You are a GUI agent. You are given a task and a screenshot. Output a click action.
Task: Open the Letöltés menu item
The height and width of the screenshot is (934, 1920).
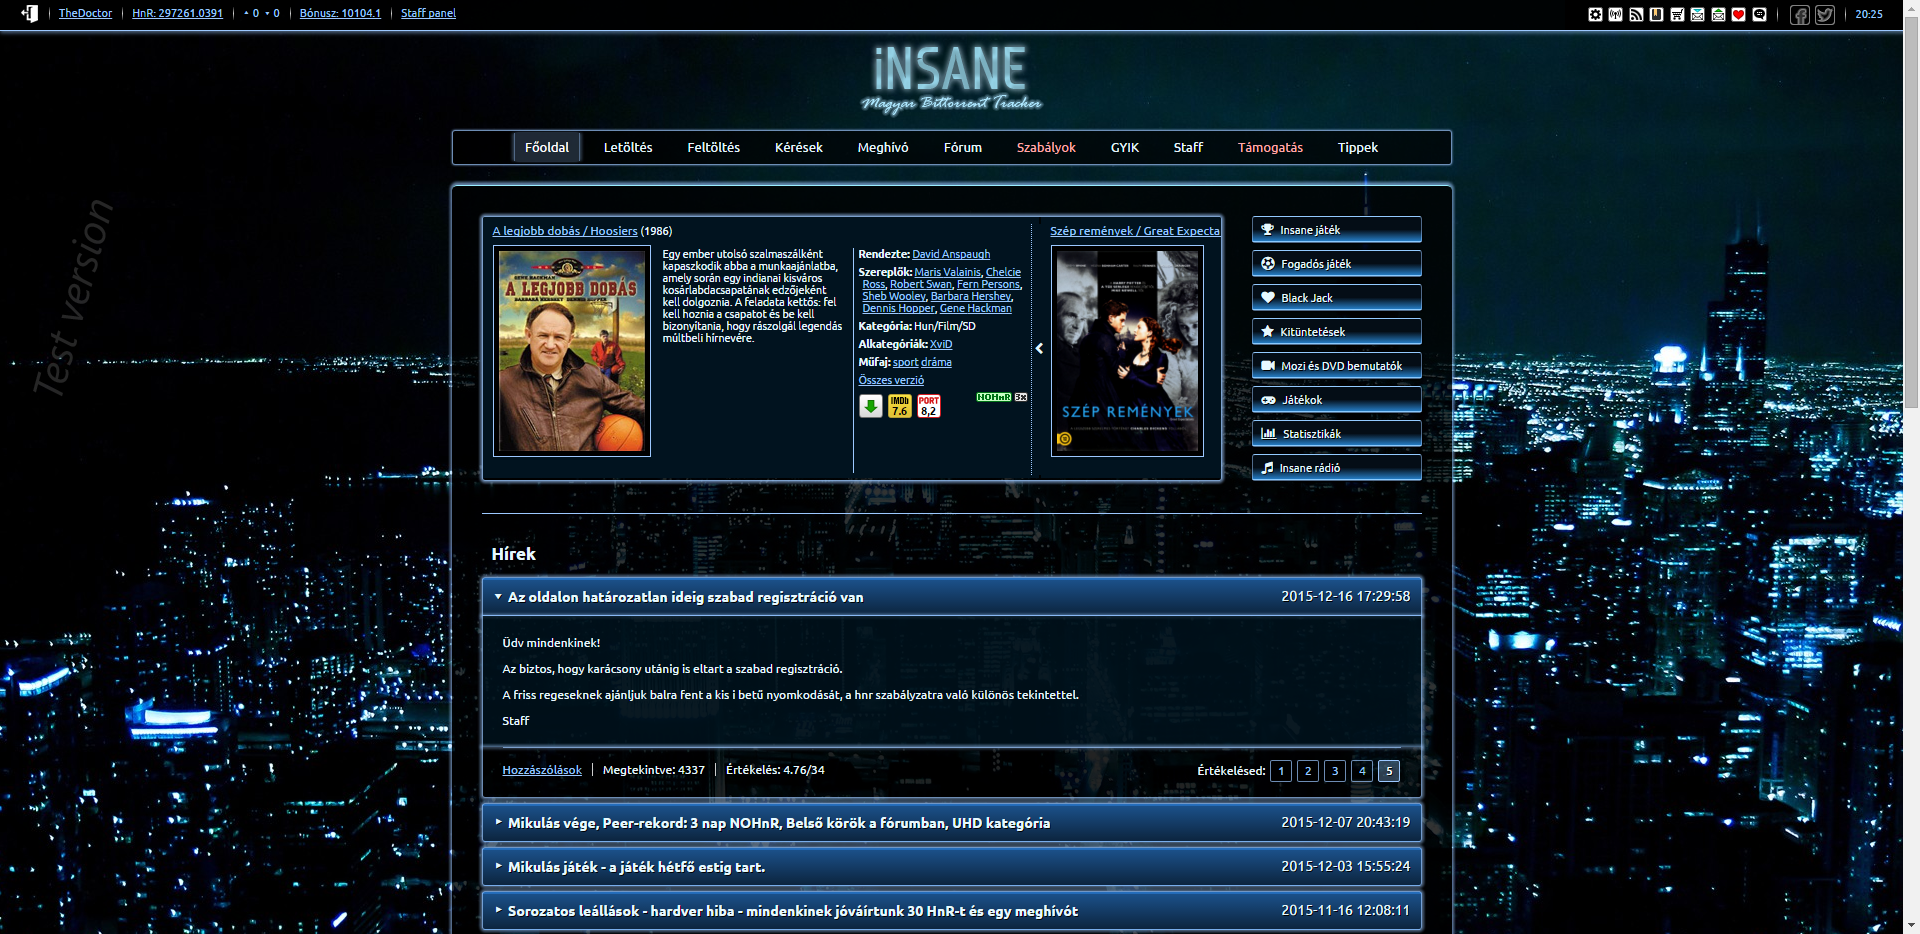[x=628, y=147]
